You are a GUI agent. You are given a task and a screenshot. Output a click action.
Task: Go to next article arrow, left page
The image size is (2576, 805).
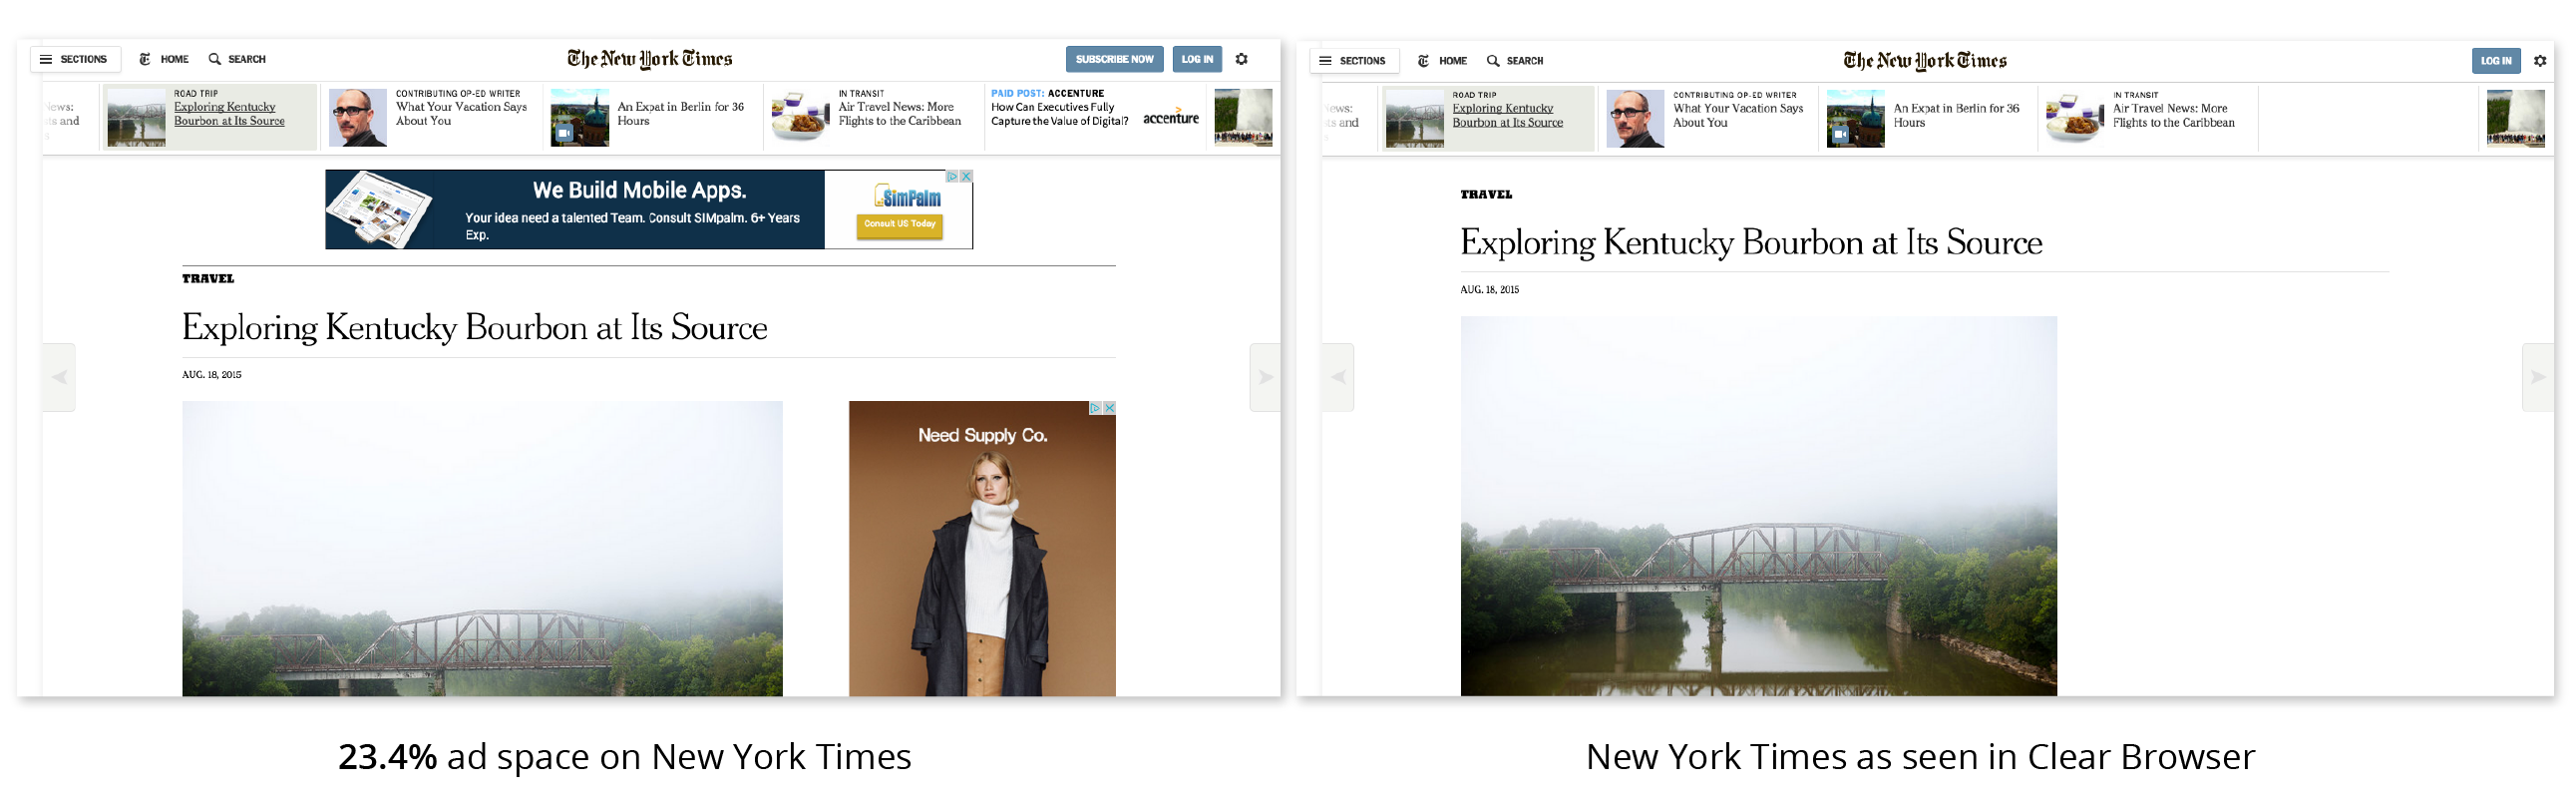1265,377
